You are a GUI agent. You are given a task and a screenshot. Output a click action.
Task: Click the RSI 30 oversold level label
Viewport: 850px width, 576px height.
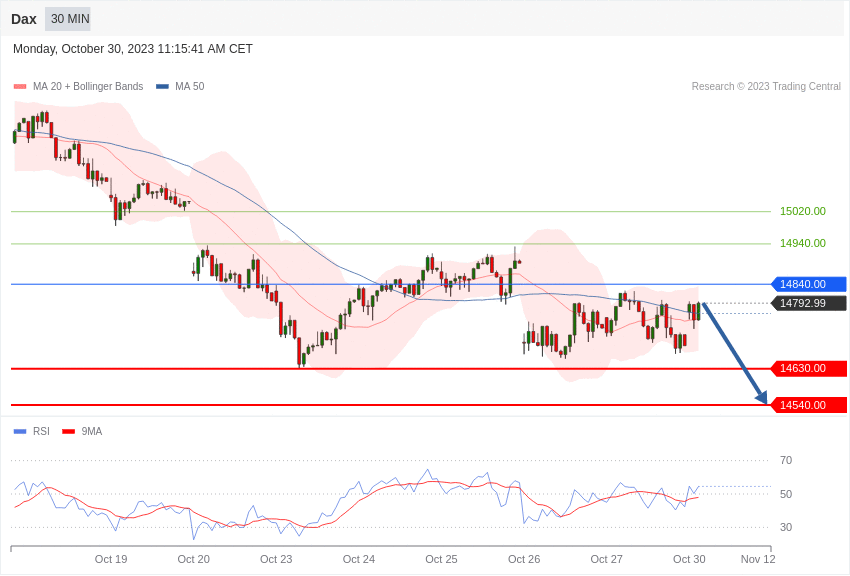(x=786, y=527)
